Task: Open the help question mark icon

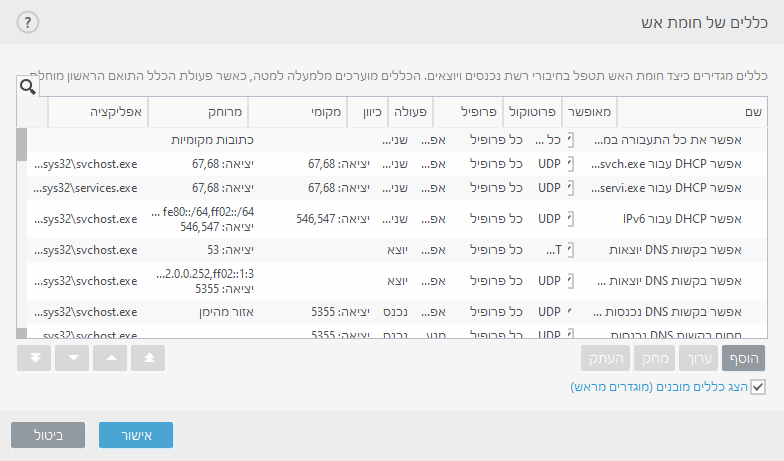Action: 28,22
